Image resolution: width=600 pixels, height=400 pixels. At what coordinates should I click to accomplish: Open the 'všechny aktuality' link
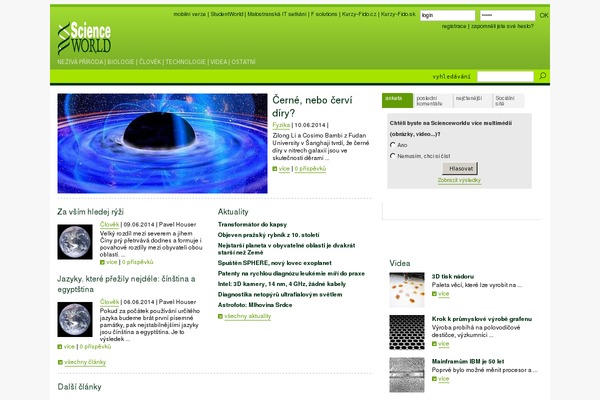[248, 316]
